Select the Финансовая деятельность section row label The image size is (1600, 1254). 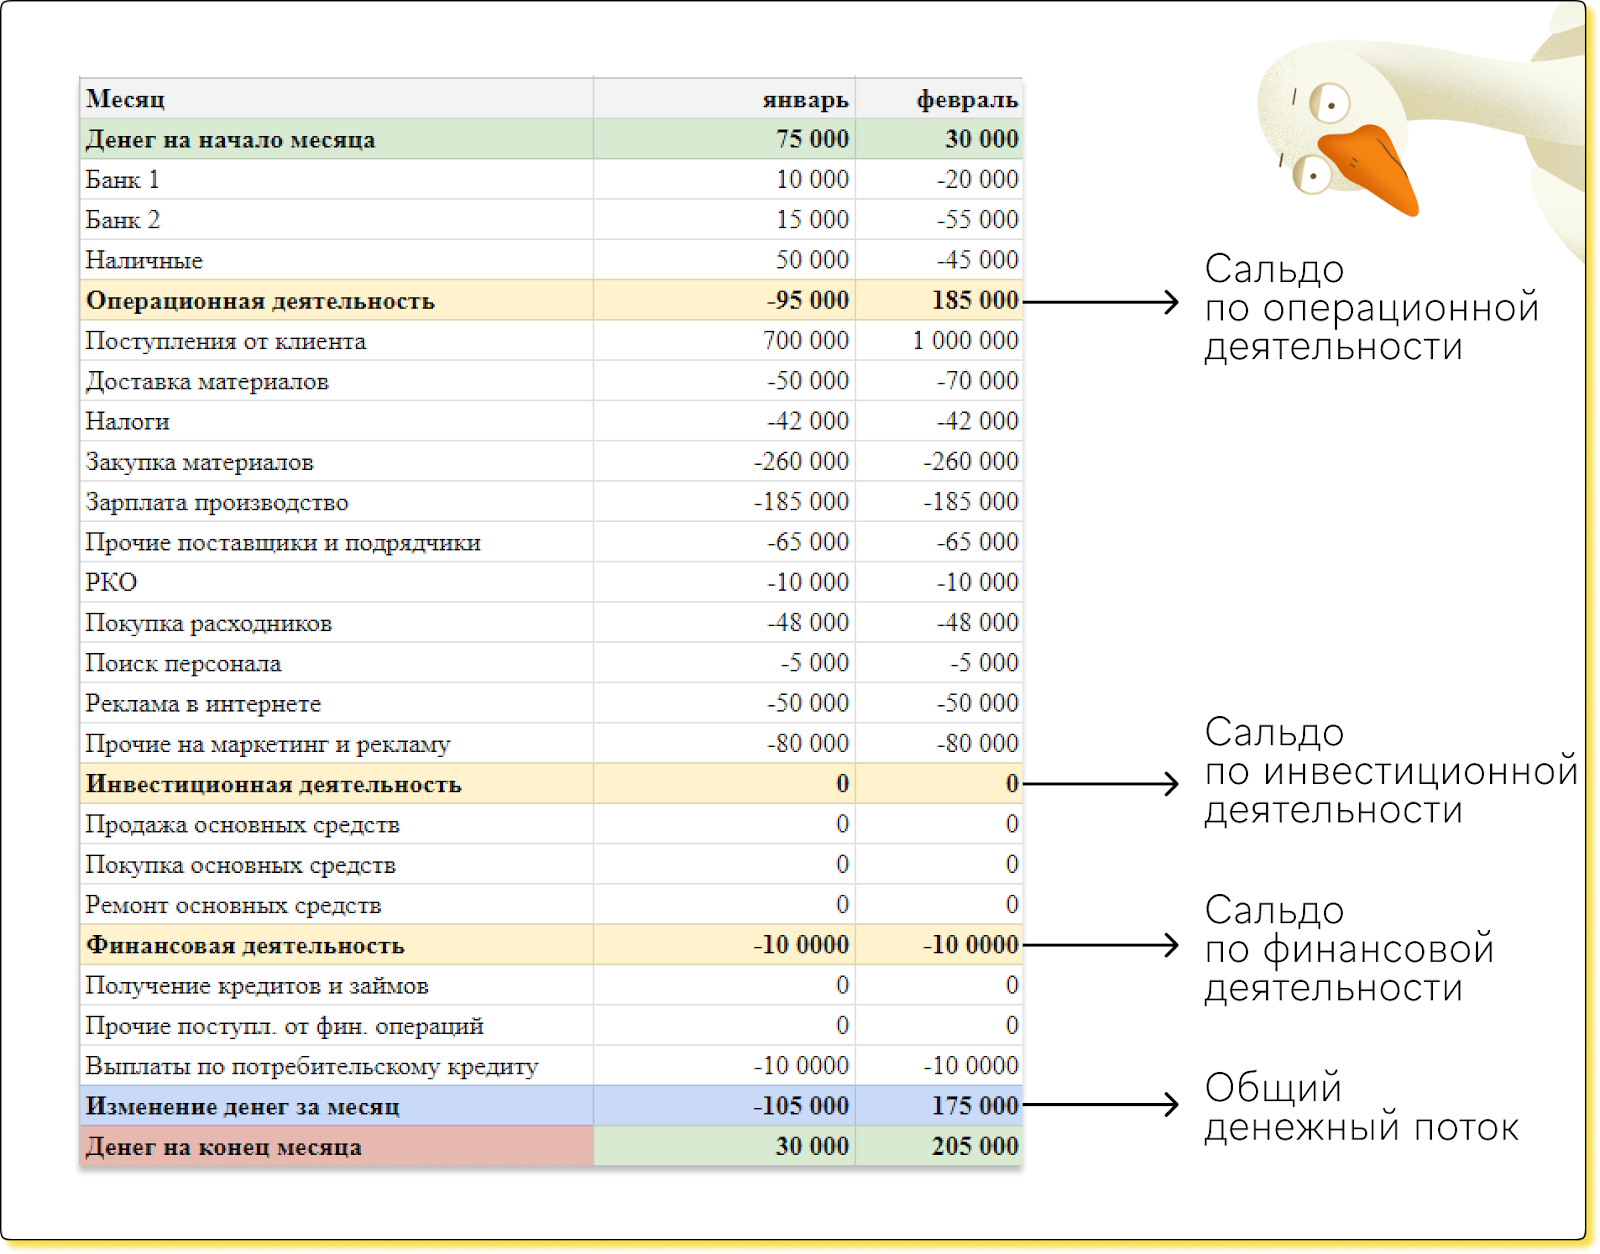click(x=245, y=945)
